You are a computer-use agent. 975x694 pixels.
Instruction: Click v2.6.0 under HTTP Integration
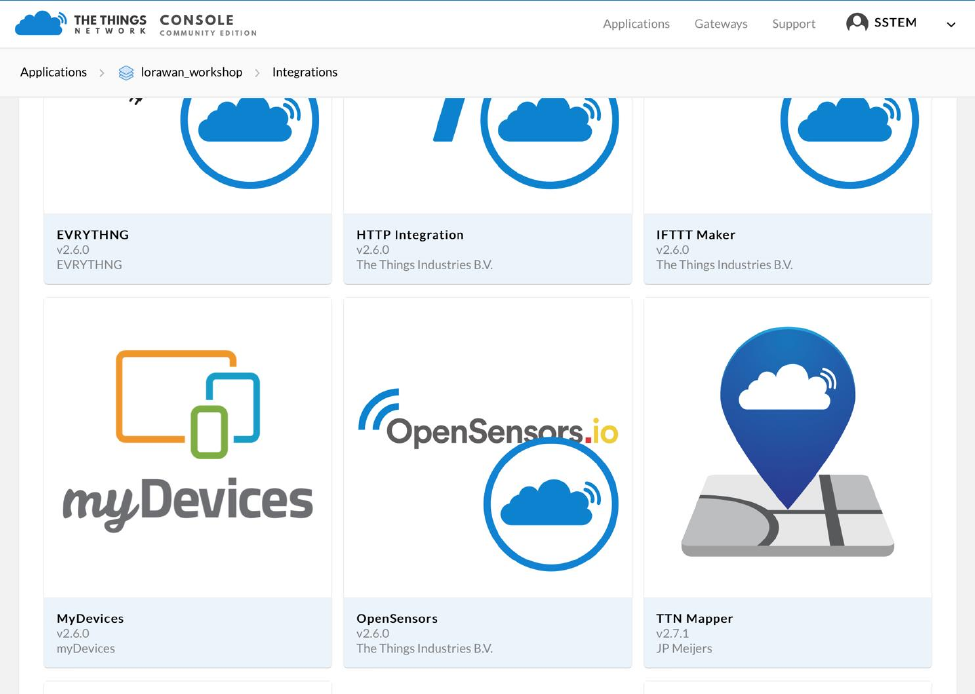(x=372, y=249)
